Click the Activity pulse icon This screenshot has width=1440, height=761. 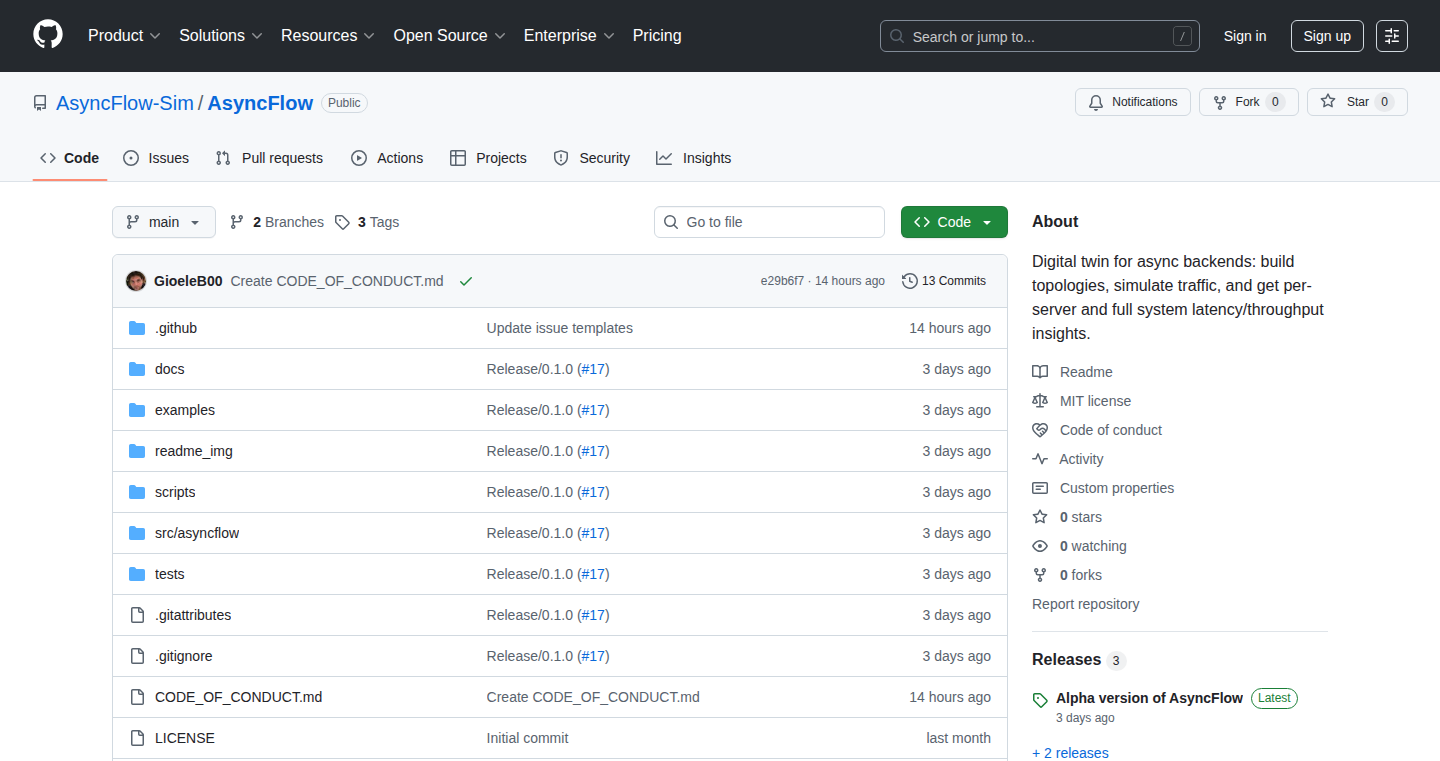tap(1040, 459)
